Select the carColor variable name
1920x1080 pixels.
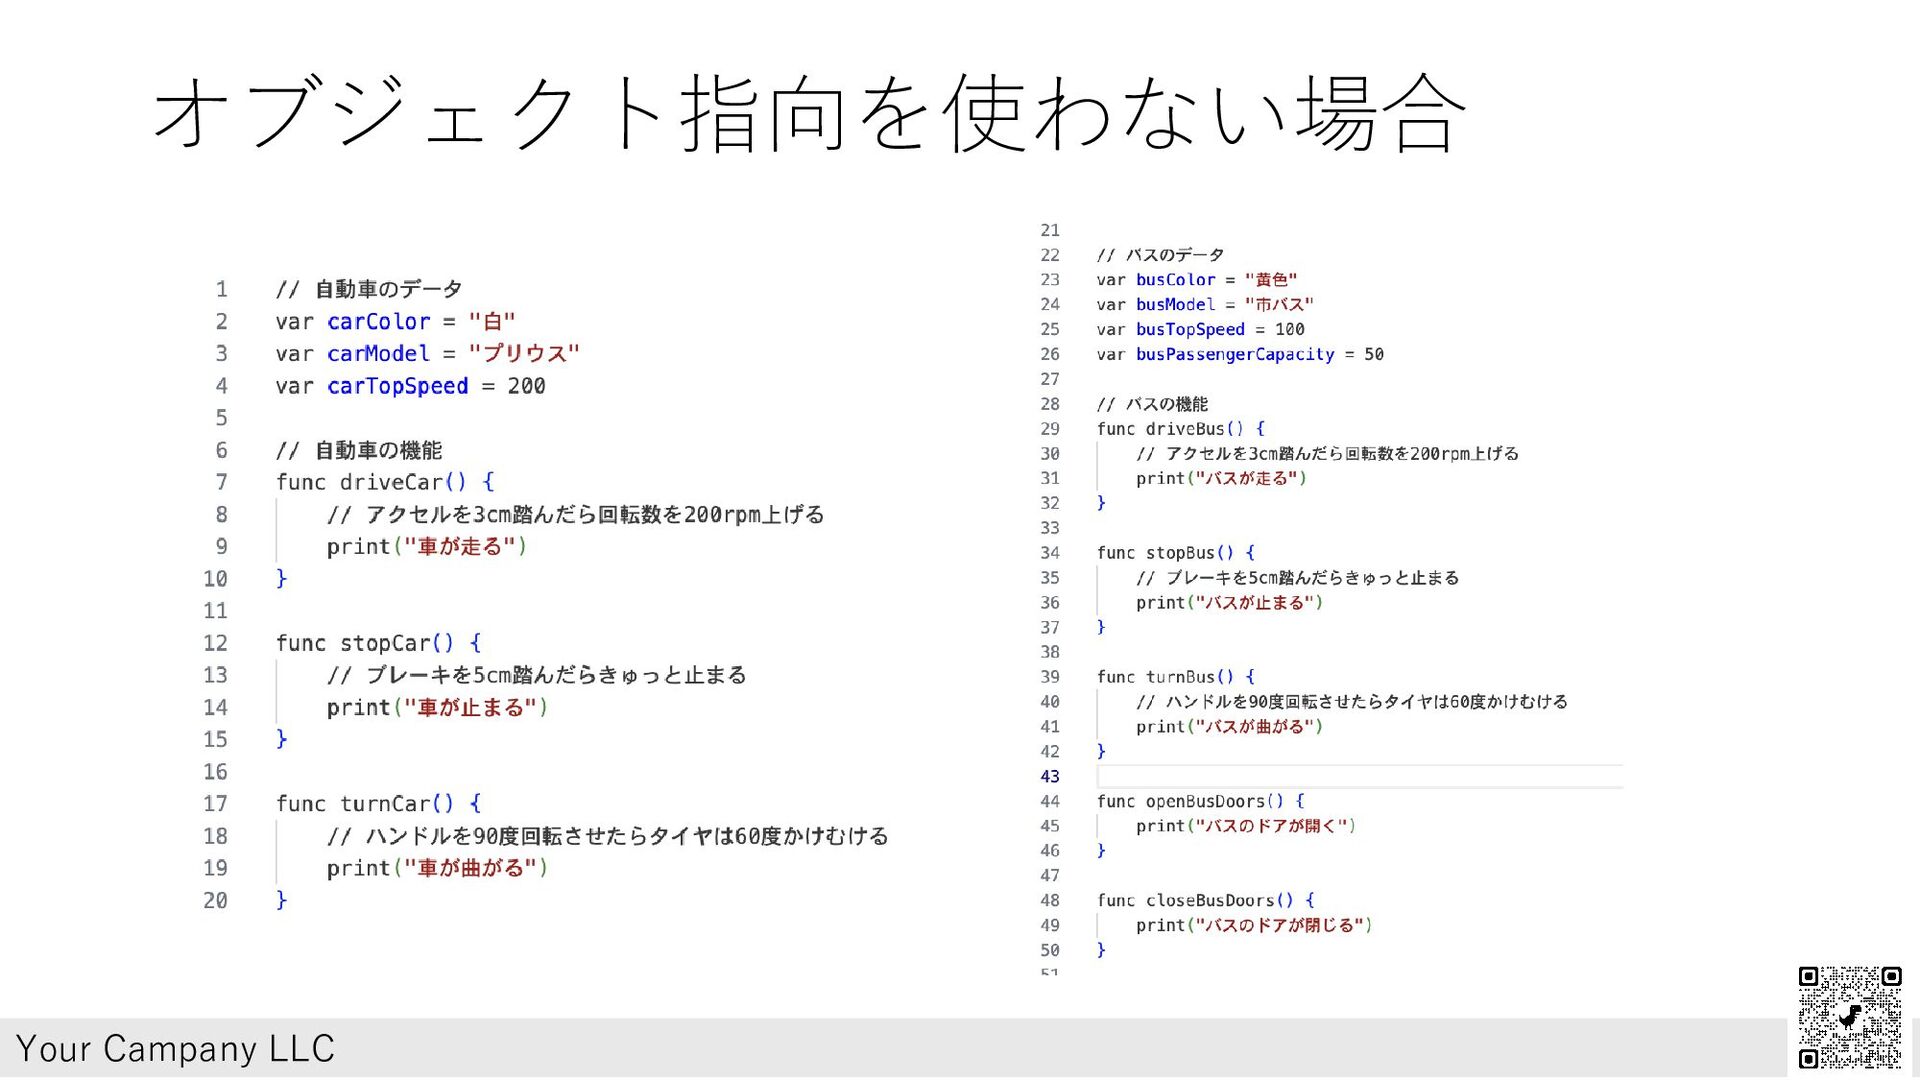click(378, 322)
